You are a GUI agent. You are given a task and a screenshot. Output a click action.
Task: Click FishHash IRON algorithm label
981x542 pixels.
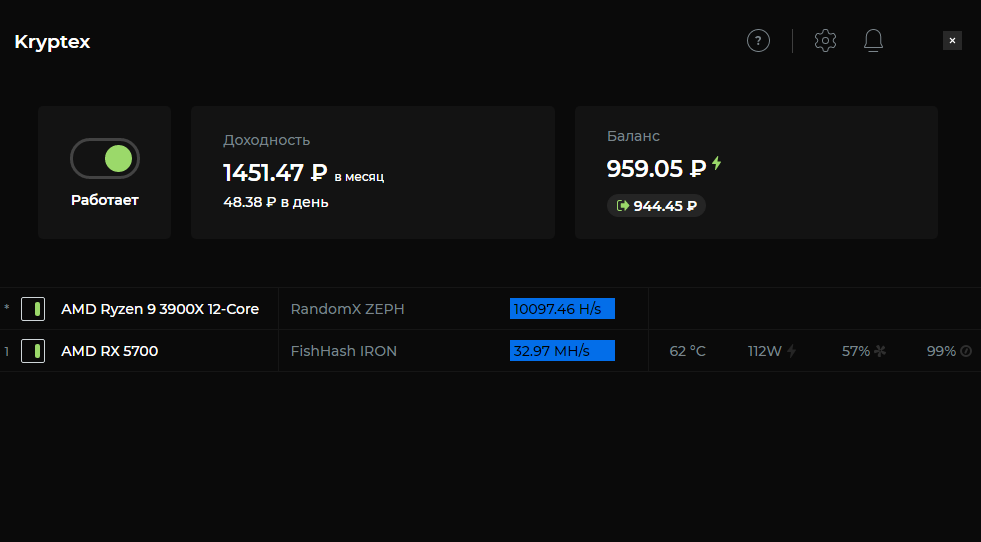coord(343,351)
